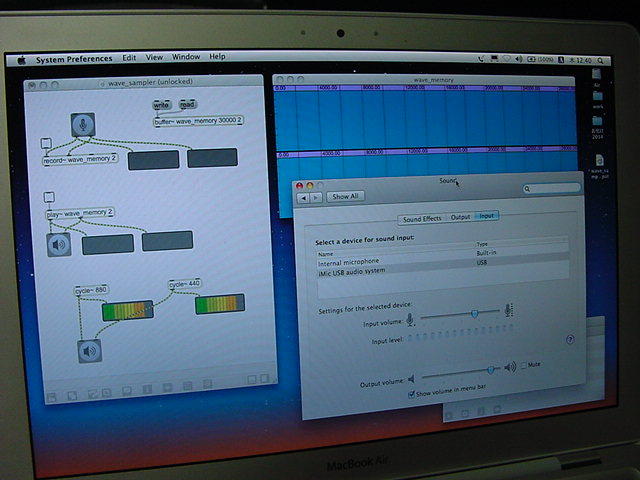
Task: Click the back arrow in Sound preferences
Action: point(304,197)
